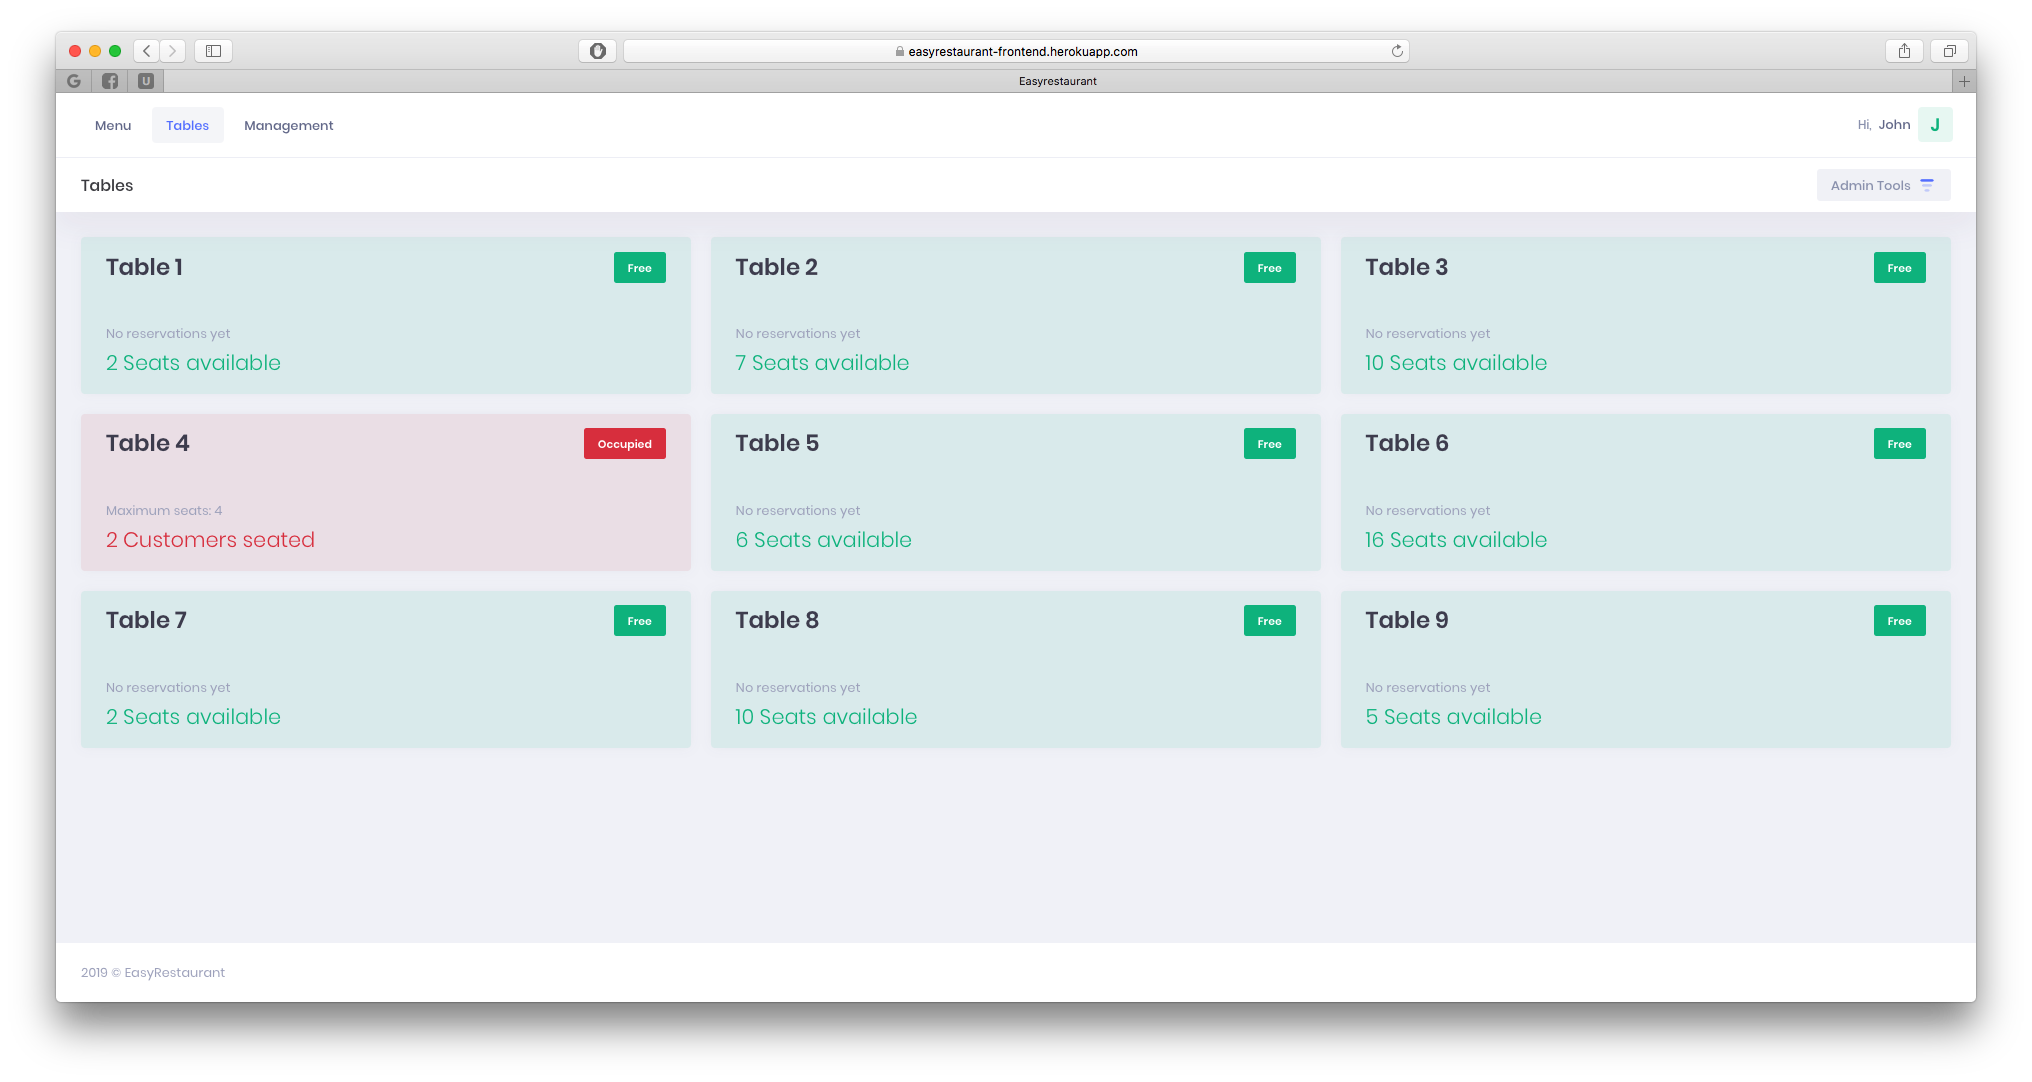Click '2 Customers seated' text
The height and width of the screenshot is (1082, 2032).
click(x=210, y=540)
